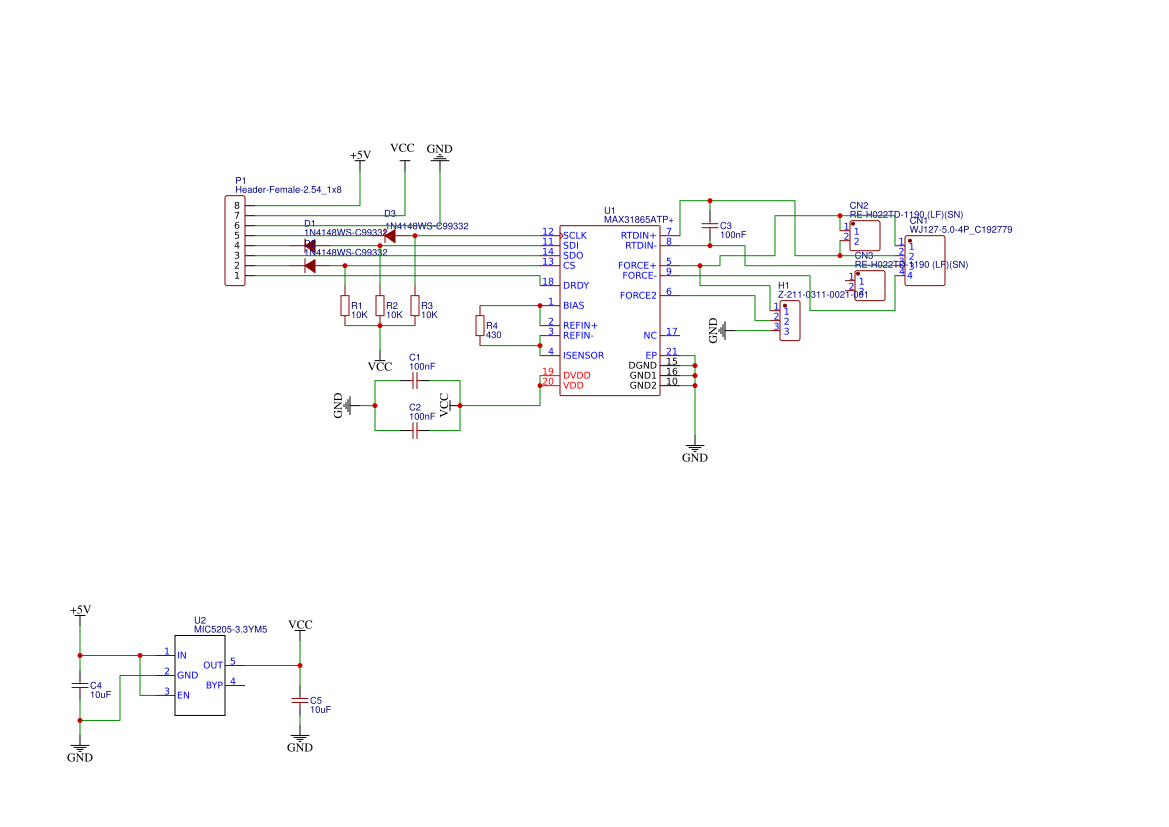The image size is (1169, 827).
Task: Select the R2 10K resistor symbol
Action: (380, 306)
